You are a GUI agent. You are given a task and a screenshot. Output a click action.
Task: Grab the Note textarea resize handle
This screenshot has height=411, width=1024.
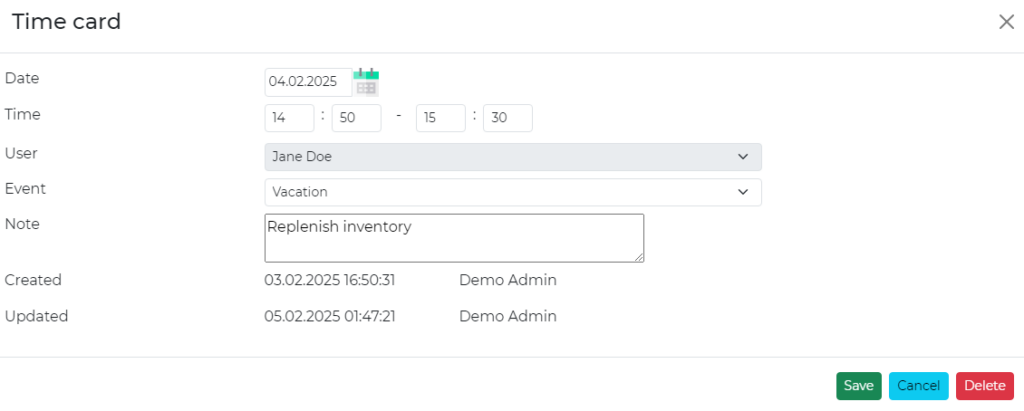[x=638, y=257]
